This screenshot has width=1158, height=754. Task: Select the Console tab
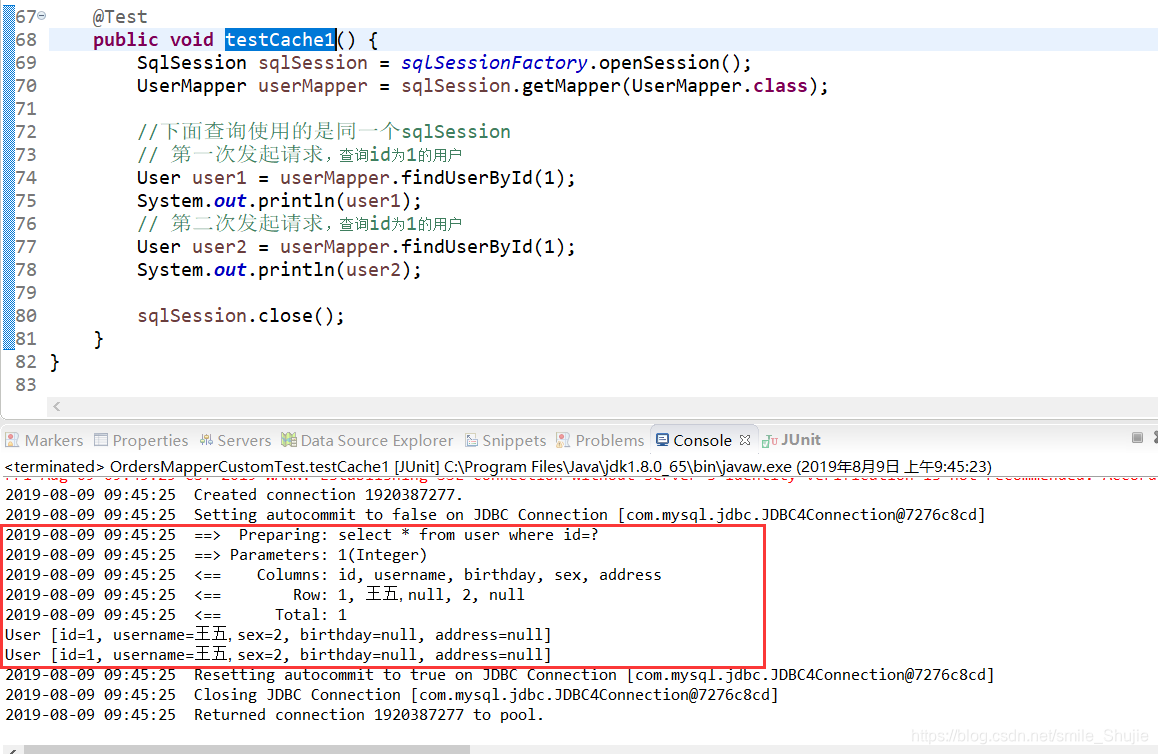702,440
